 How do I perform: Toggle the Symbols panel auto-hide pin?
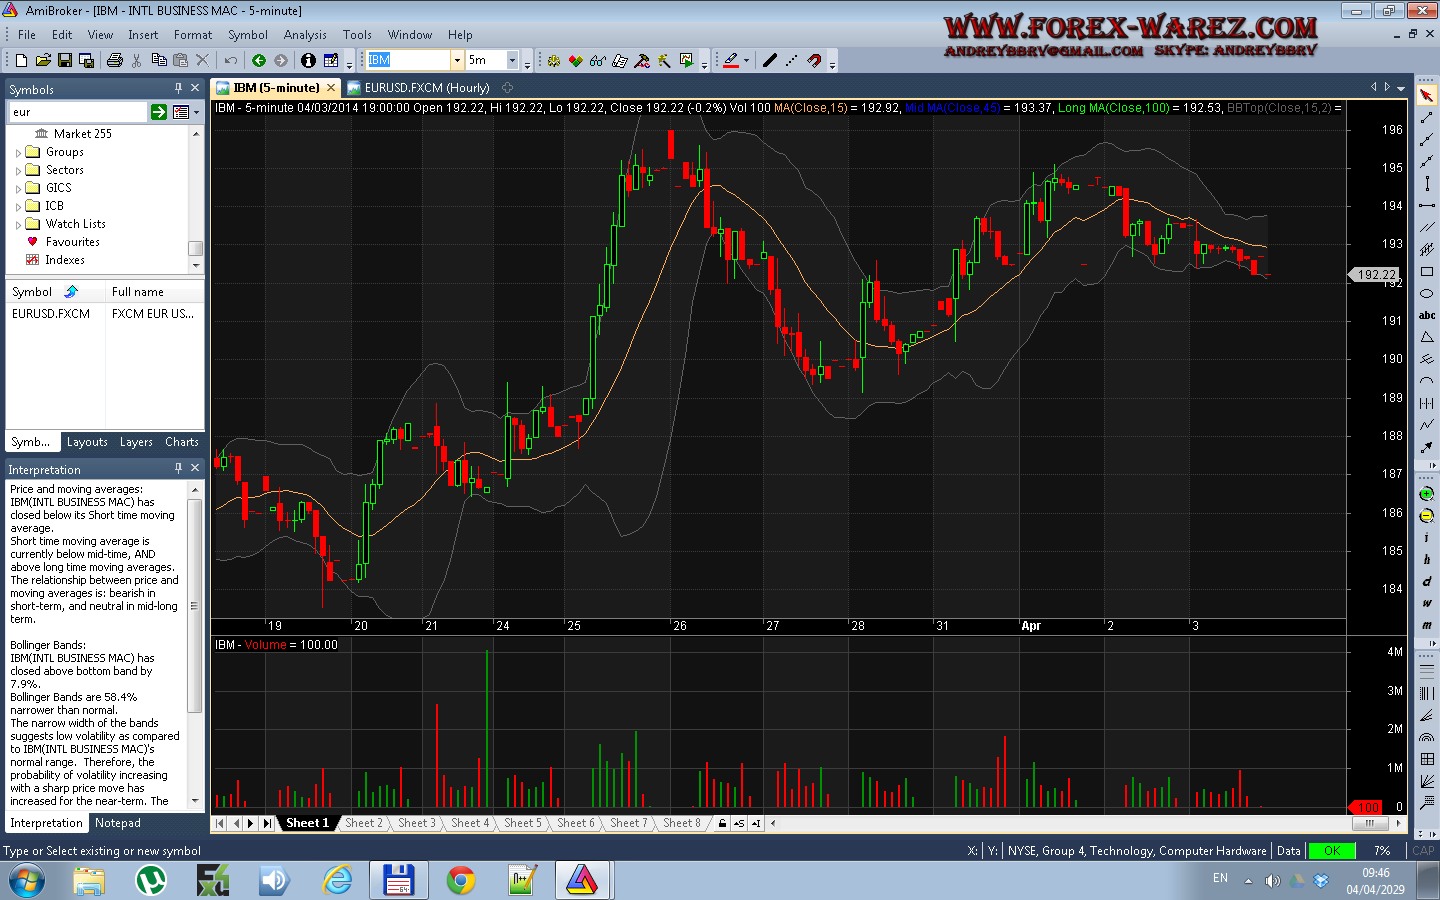click(178, 88)
